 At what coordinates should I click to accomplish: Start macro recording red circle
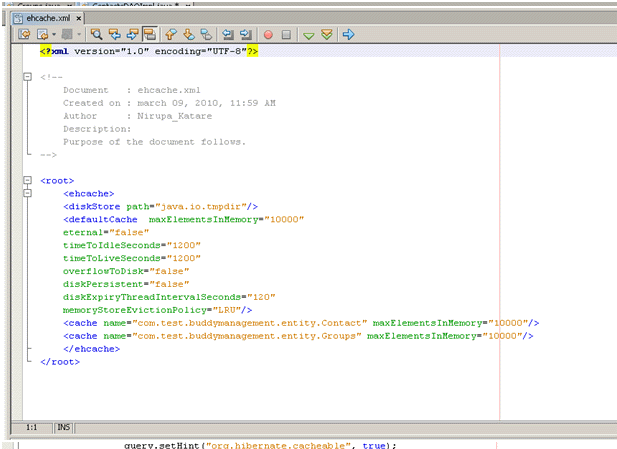point(268,35)
